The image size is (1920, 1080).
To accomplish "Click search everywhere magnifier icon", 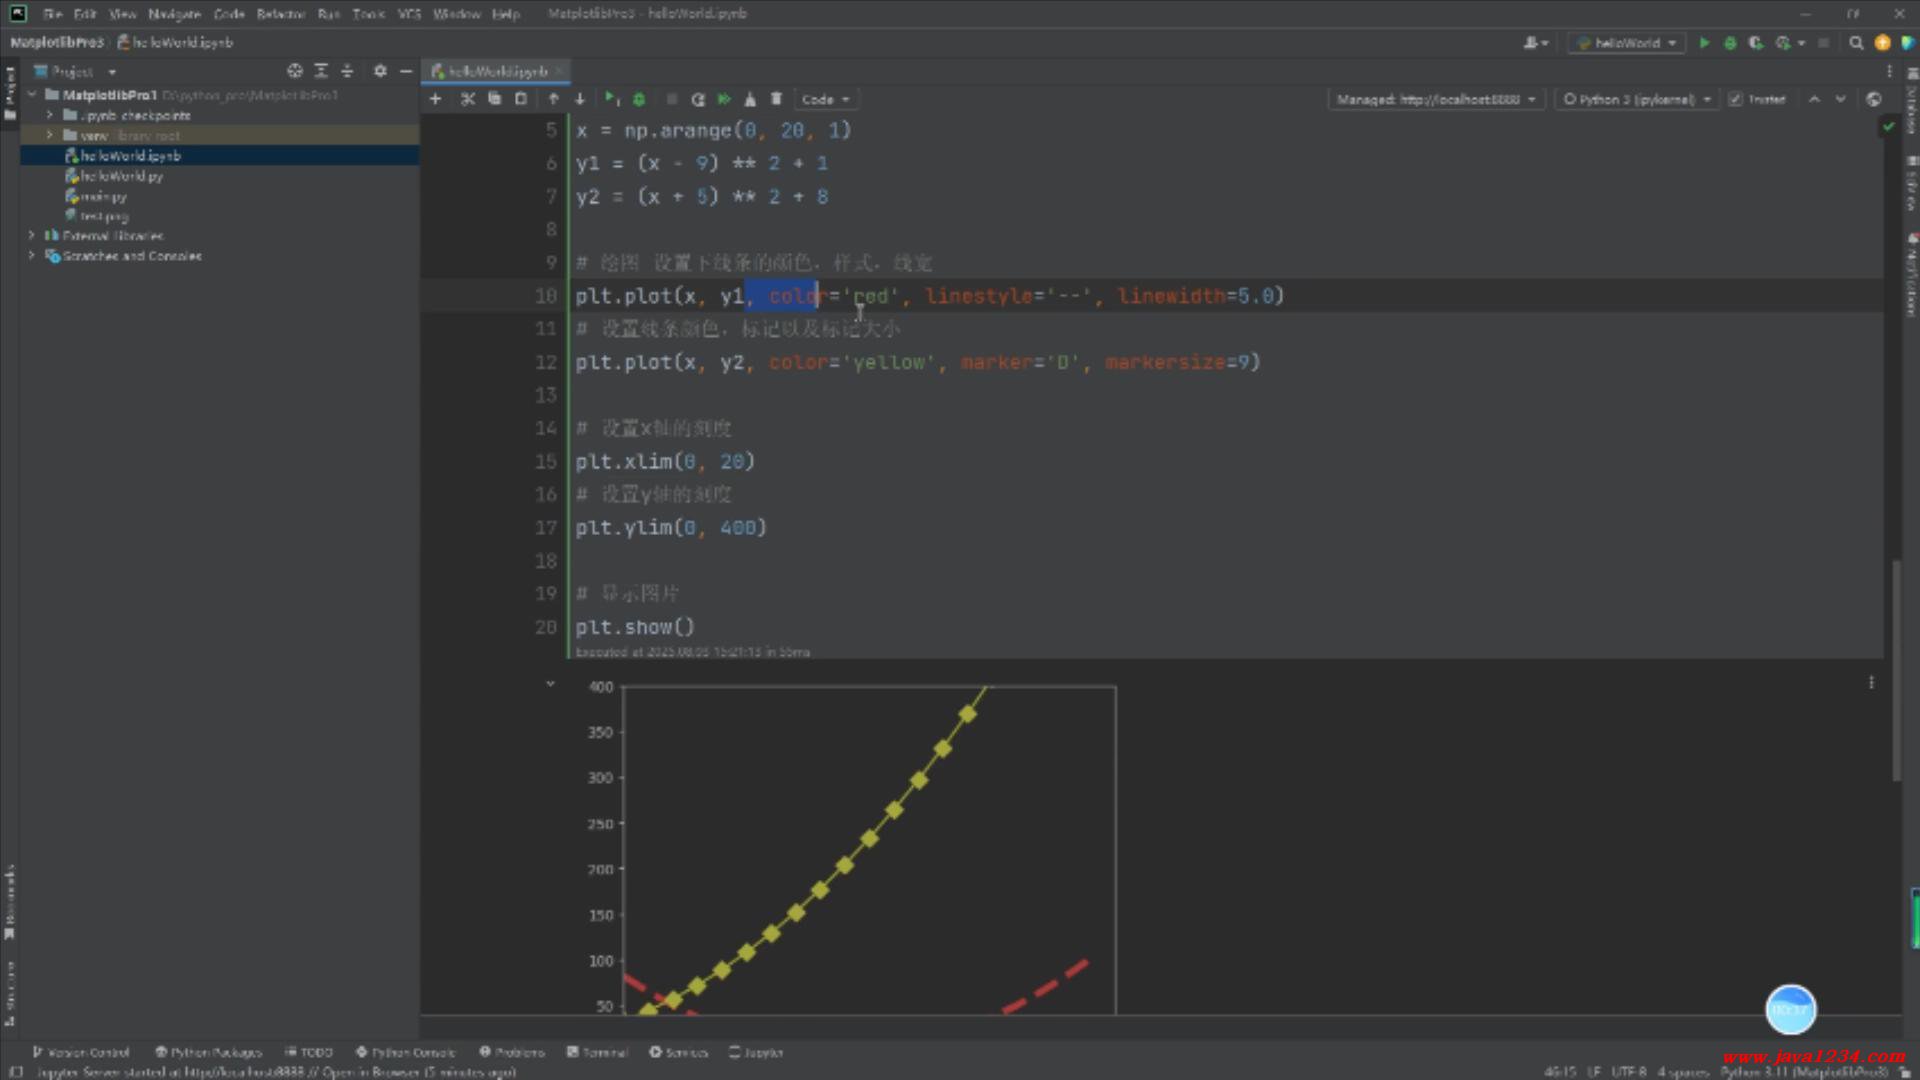I will coord(1856,43).
